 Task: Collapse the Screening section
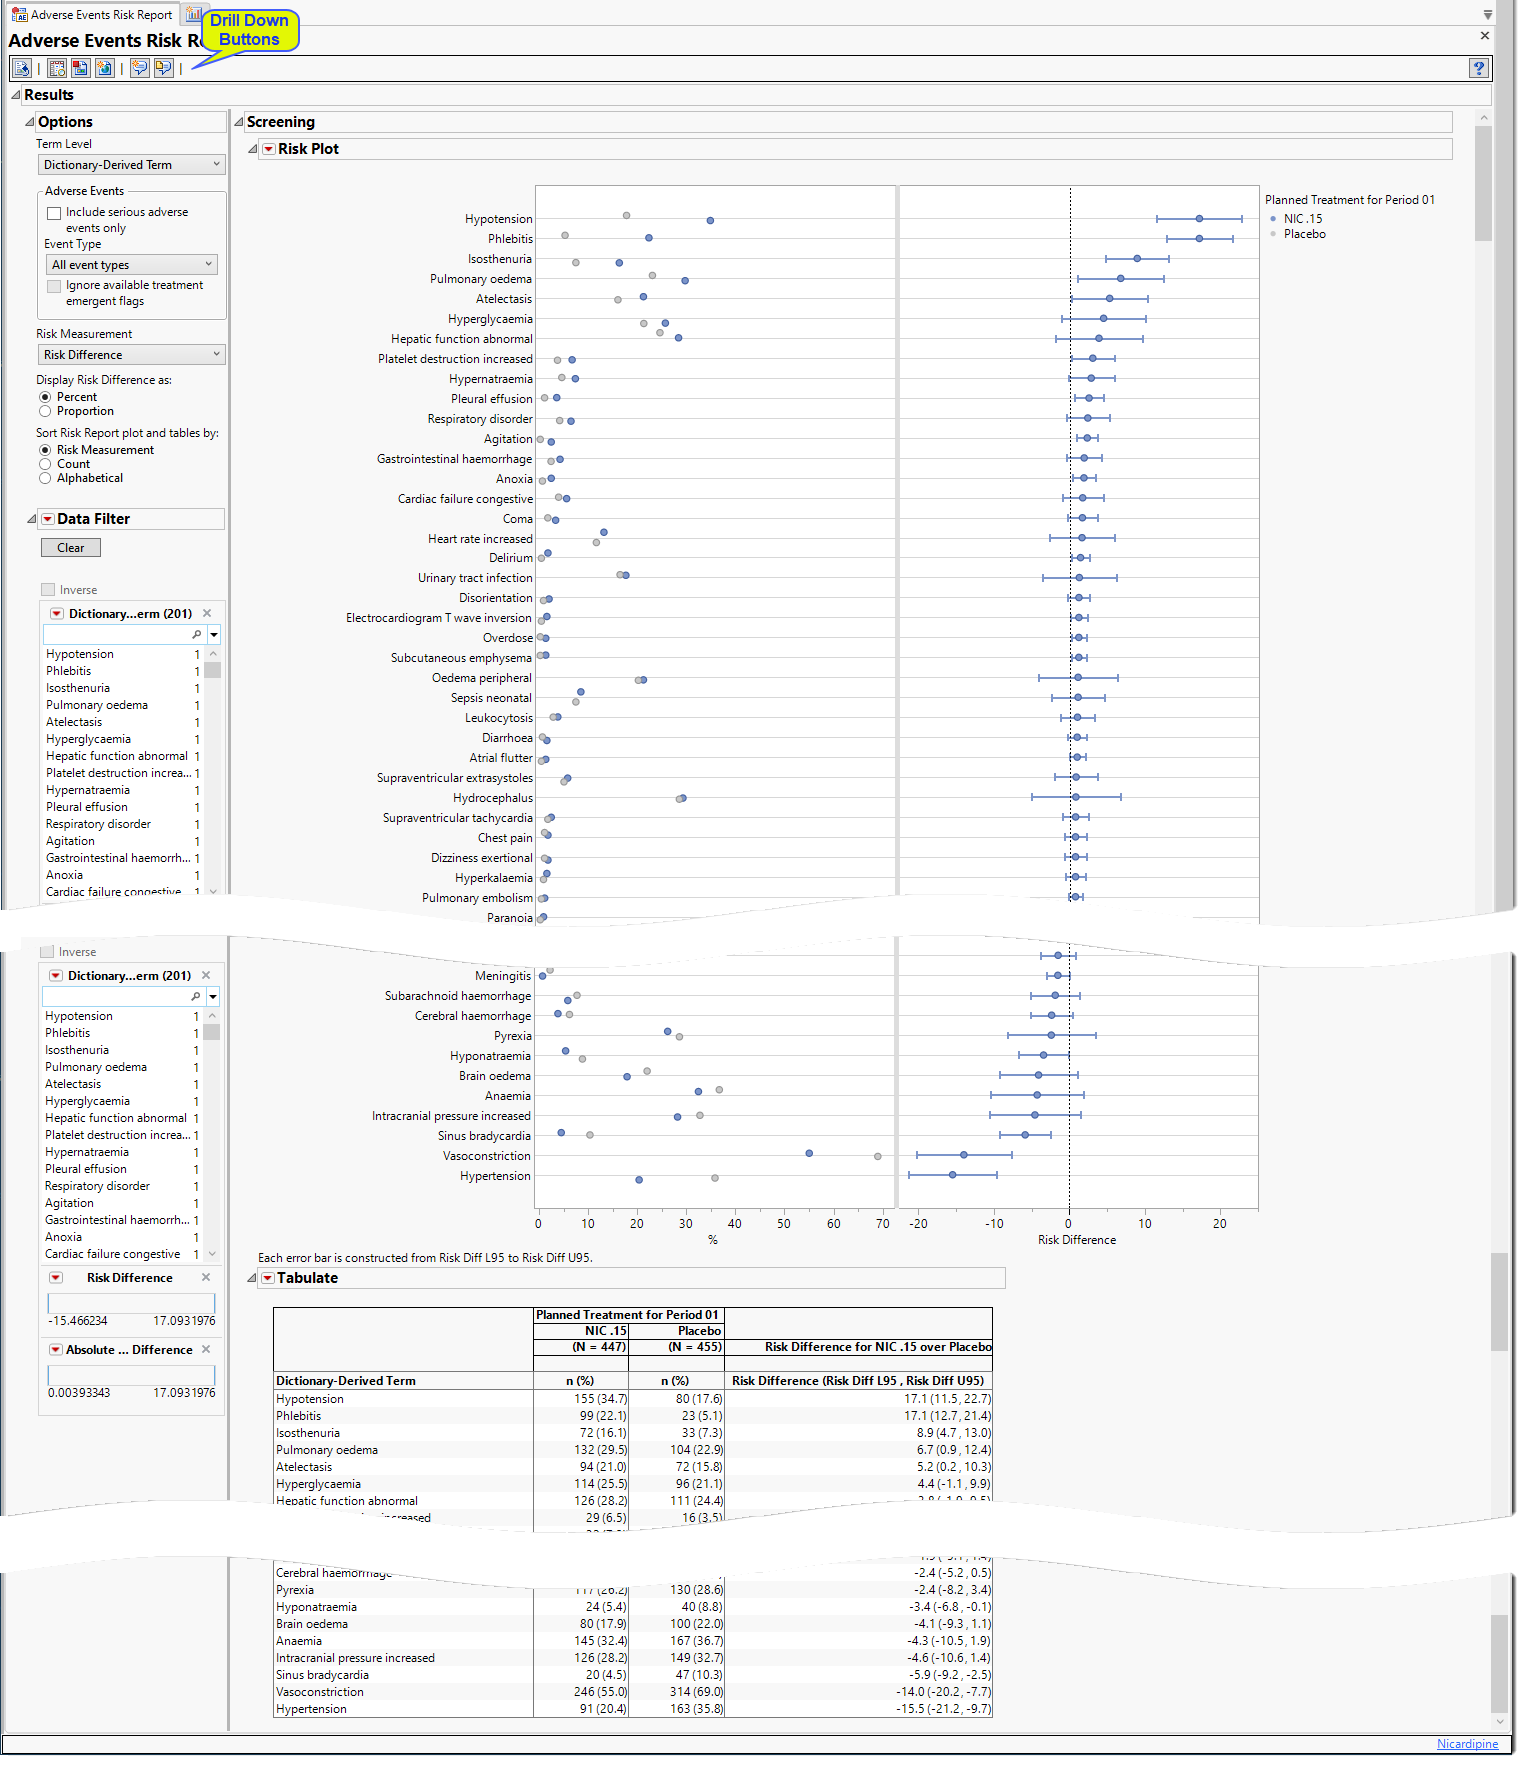pyautogui.click(x=239, y=122)
